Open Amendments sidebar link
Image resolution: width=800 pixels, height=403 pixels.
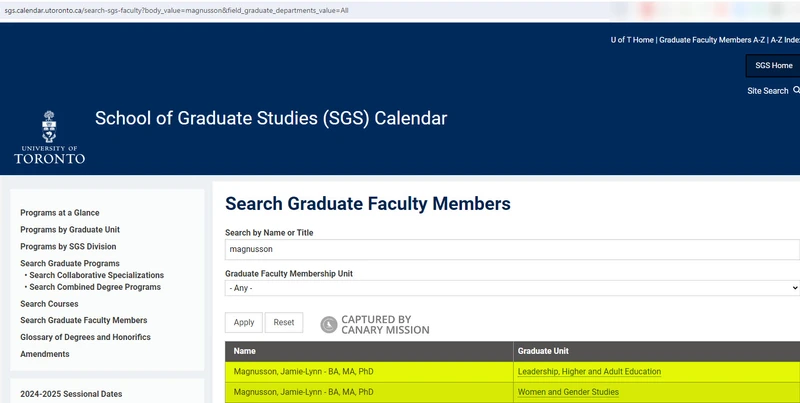(44, 354)
